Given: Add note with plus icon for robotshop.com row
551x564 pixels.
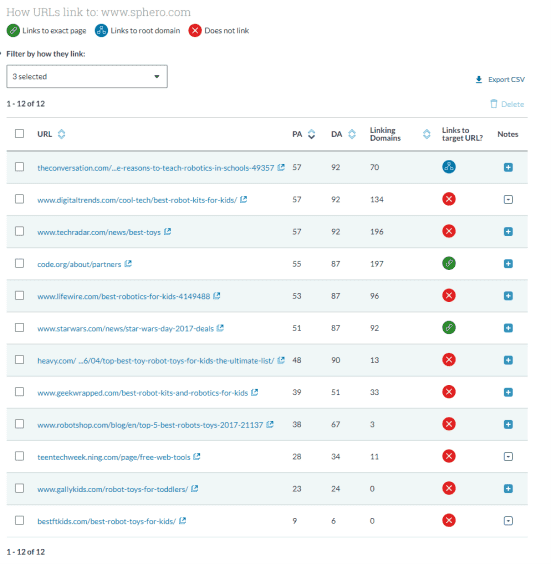Looking at the screenshot, I should coord(508,424).
